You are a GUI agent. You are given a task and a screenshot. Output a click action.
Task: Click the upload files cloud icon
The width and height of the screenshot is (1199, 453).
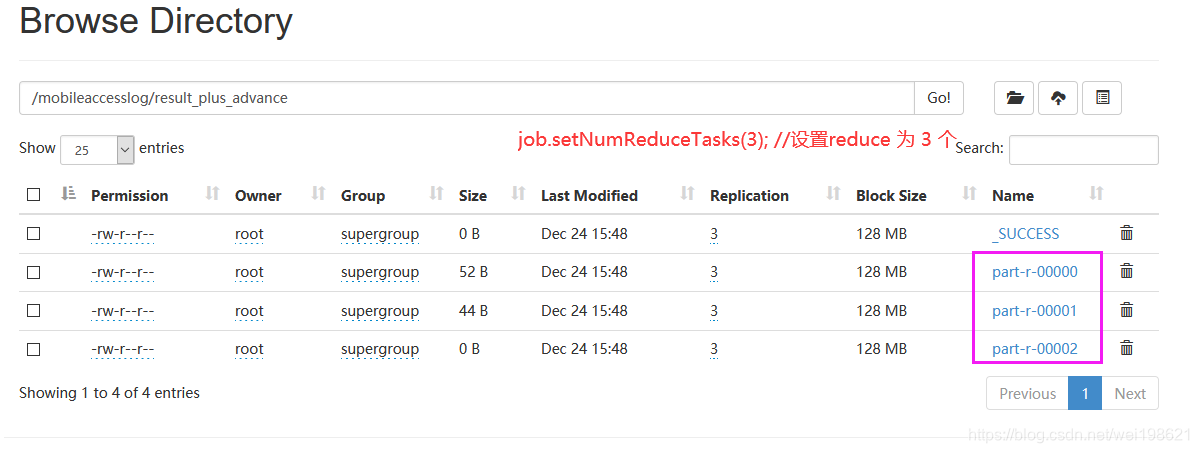point(1058,98)
